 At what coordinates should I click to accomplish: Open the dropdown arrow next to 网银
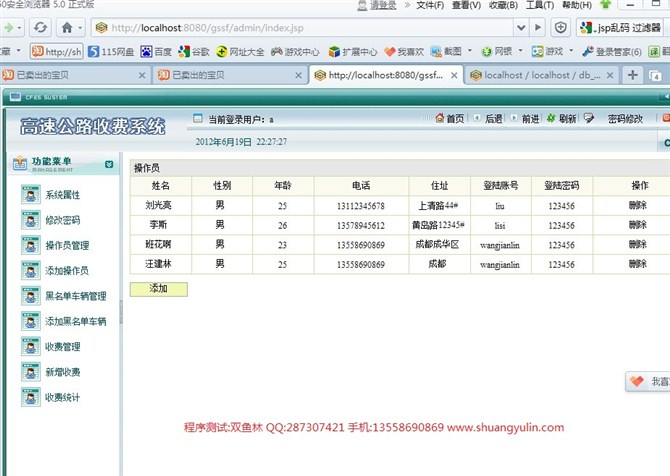[x=520, y=51]
